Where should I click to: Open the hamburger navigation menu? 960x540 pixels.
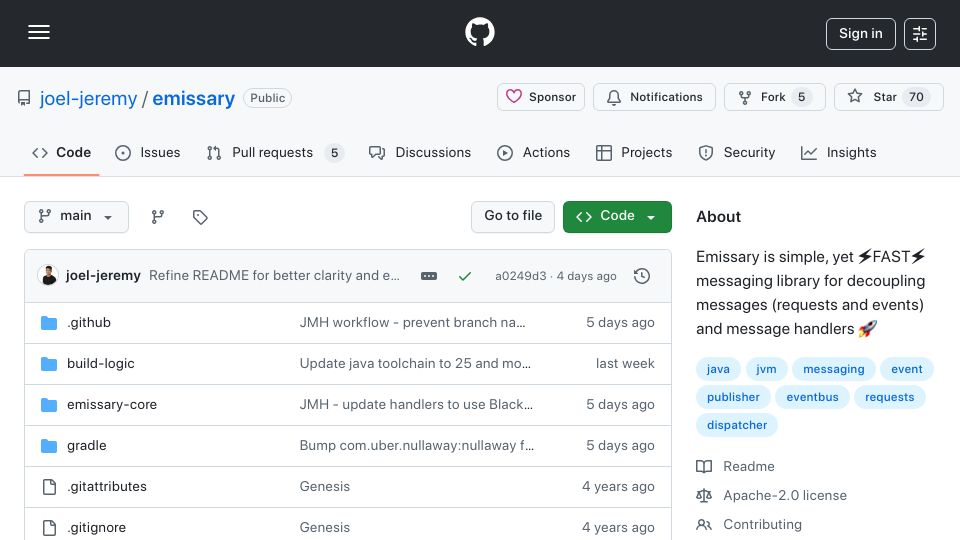click(39, 32)
